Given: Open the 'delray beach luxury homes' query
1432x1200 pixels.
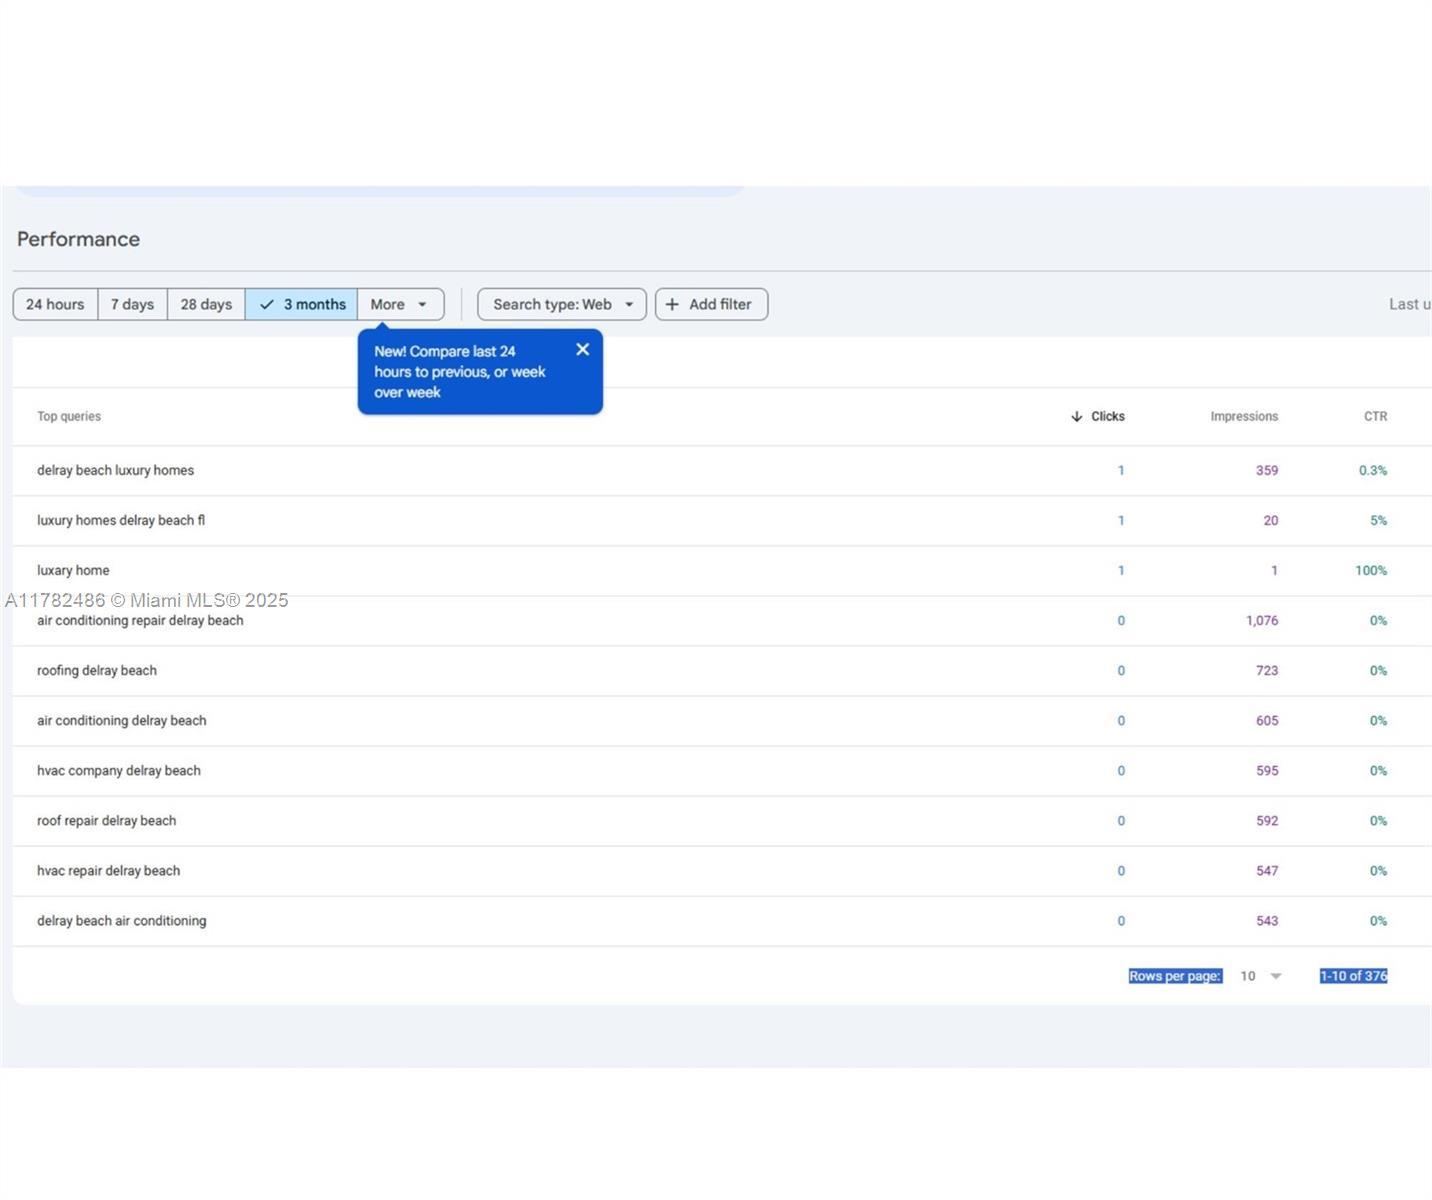Looking at the screenshot, I should pos(115,471).
